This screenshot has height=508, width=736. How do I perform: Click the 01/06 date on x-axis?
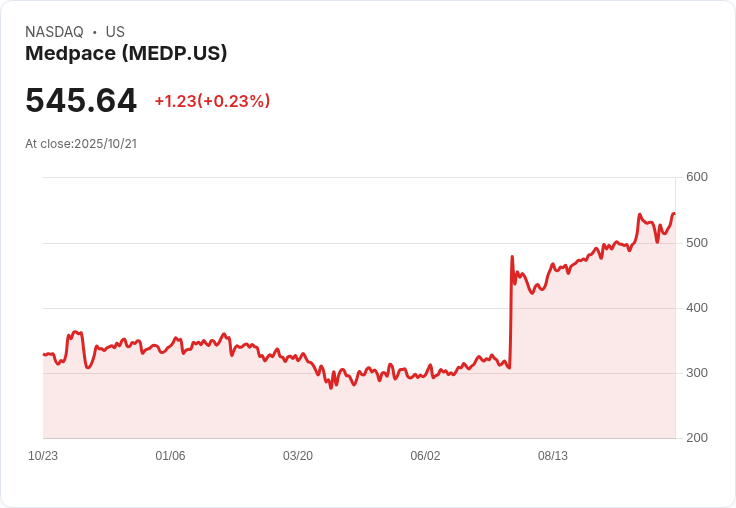(170, 456)
